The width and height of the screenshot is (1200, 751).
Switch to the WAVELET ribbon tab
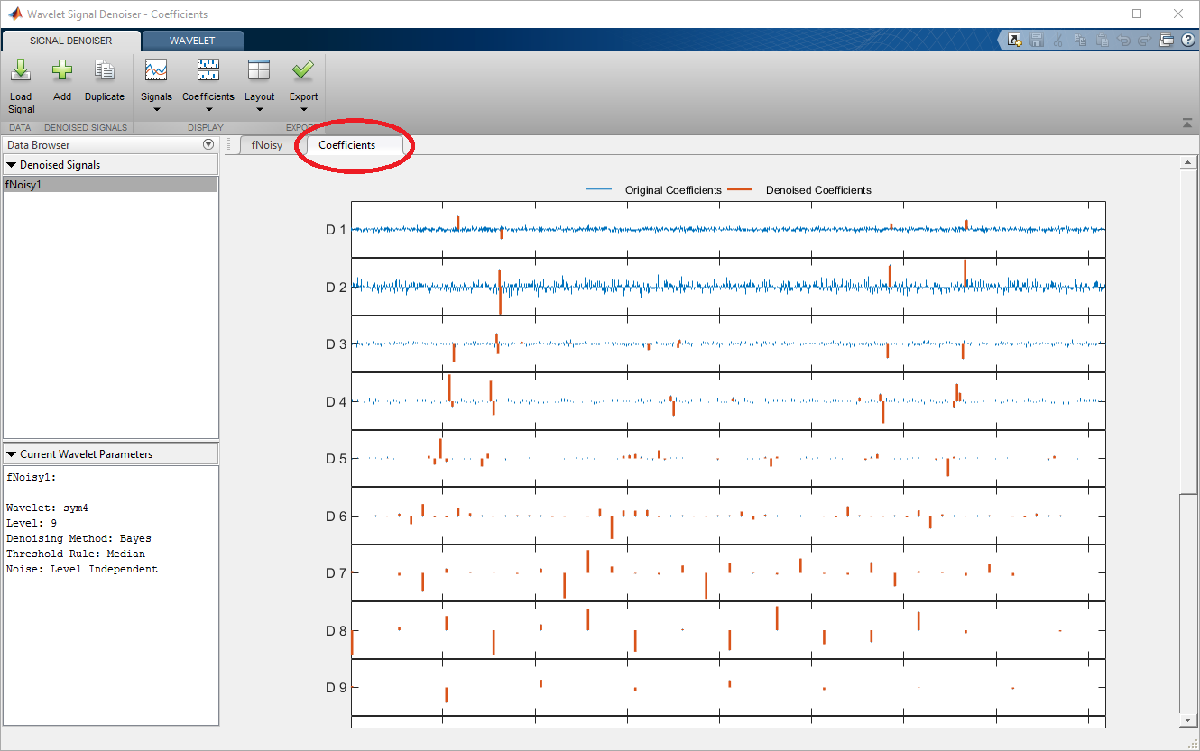[x=192, y=41]
